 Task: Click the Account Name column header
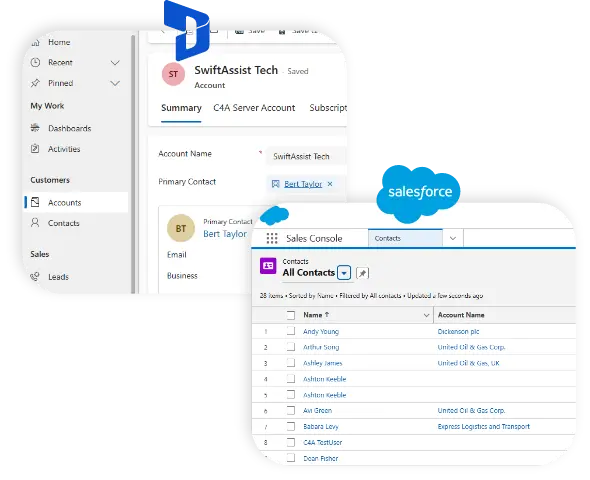461,315
